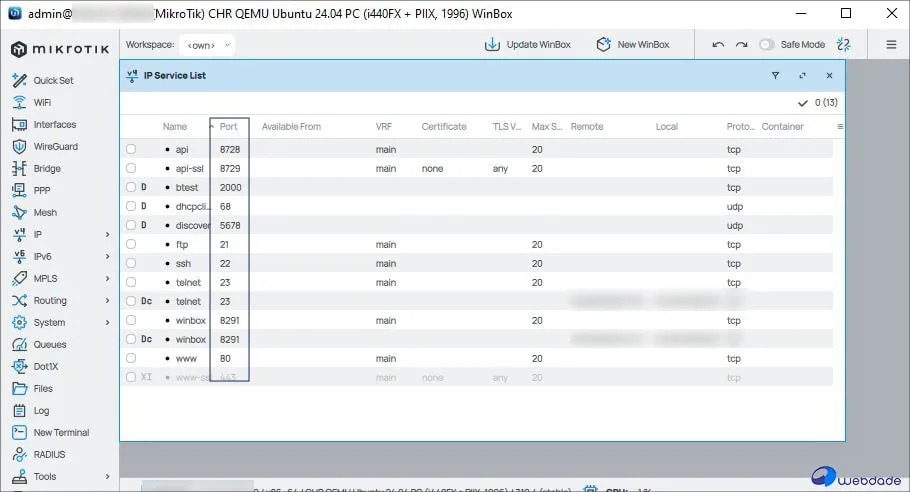Open the New Terminal sidebar item
This screenshot has height=492, width=910.
click(60, 433)
